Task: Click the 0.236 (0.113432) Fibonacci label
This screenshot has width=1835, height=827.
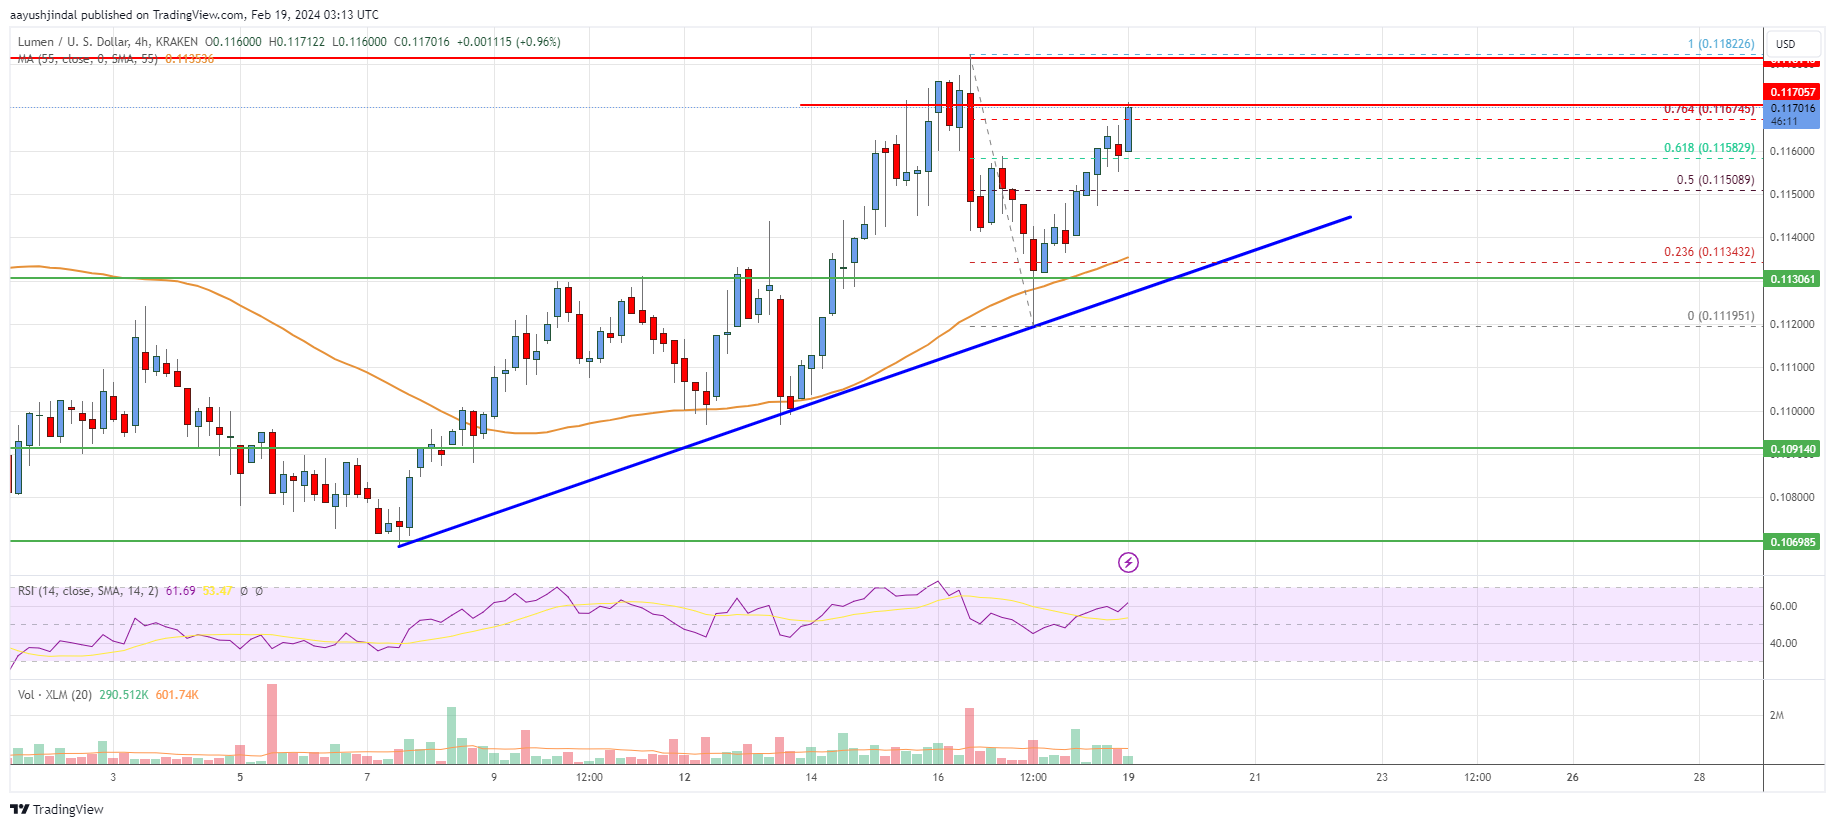Action: (x=1709, y=252)
